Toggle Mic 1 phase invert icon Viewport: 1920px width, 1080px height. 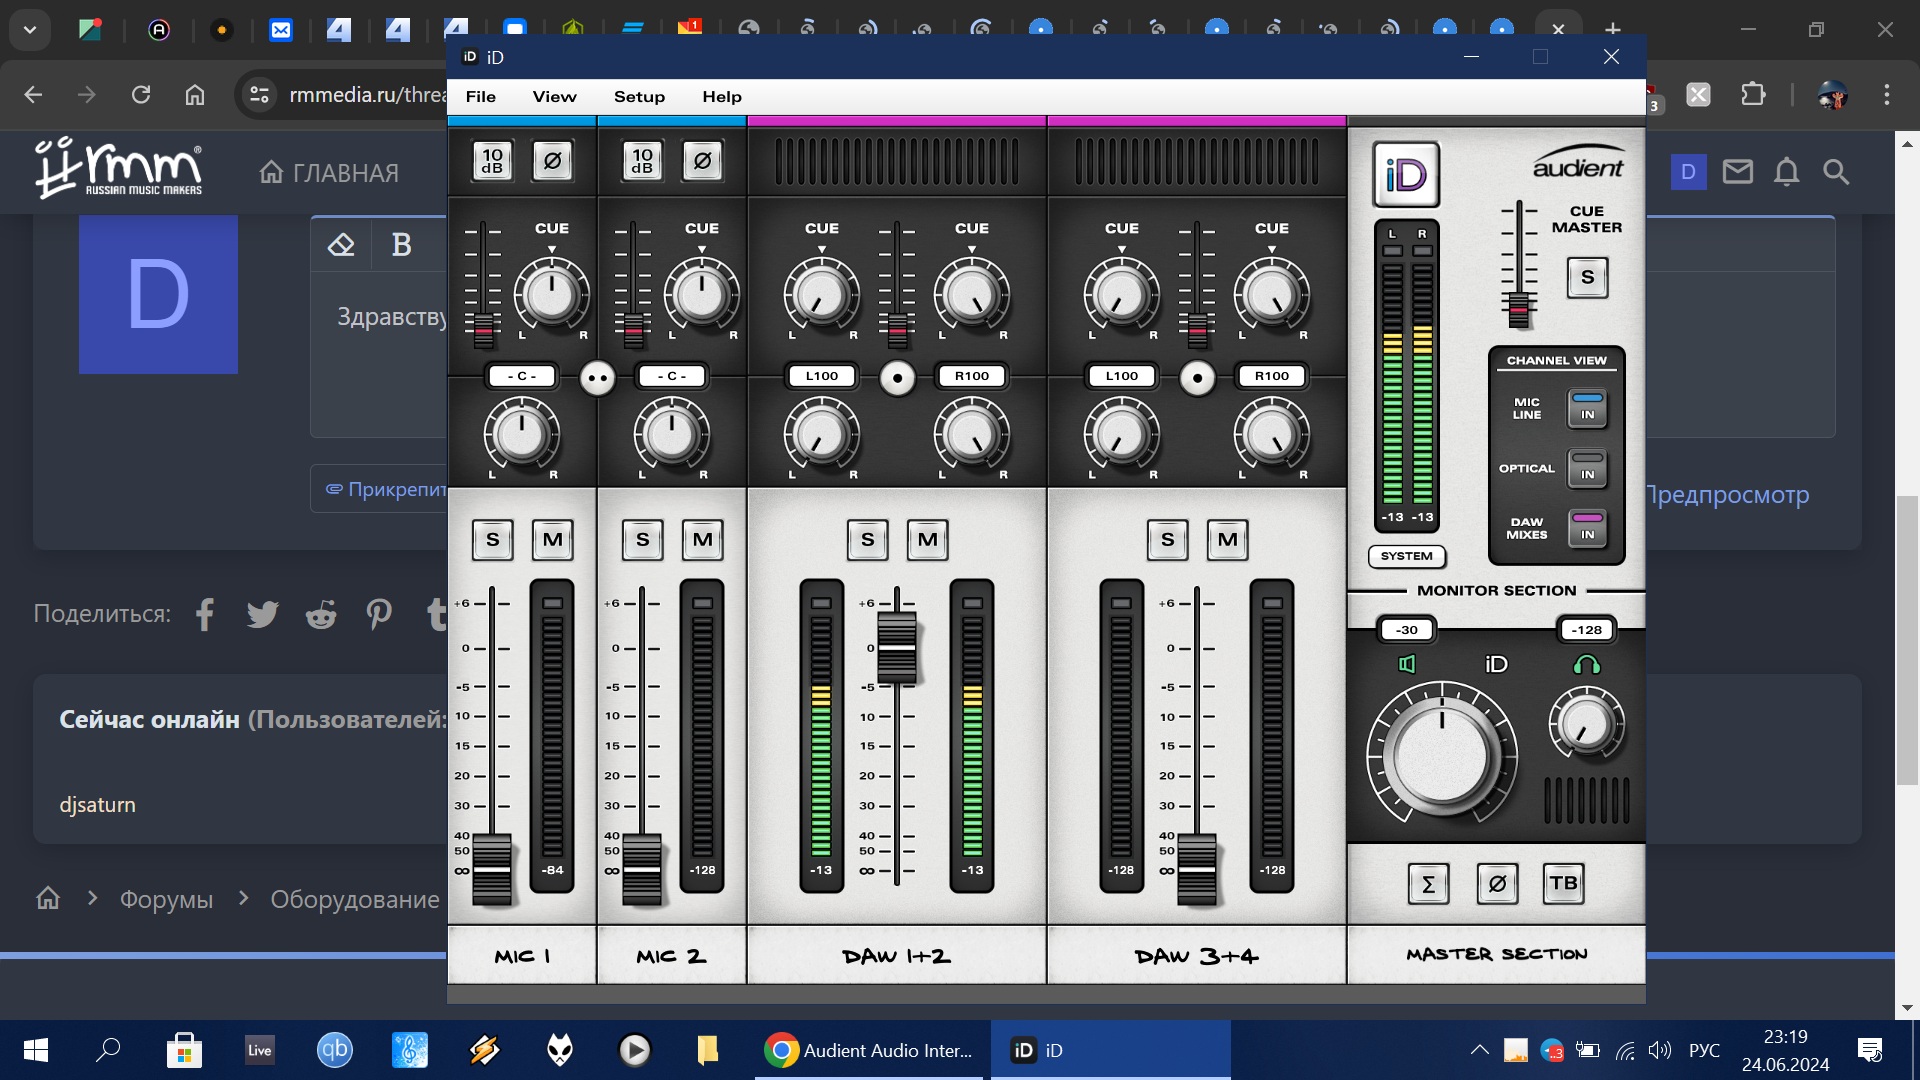552,161
